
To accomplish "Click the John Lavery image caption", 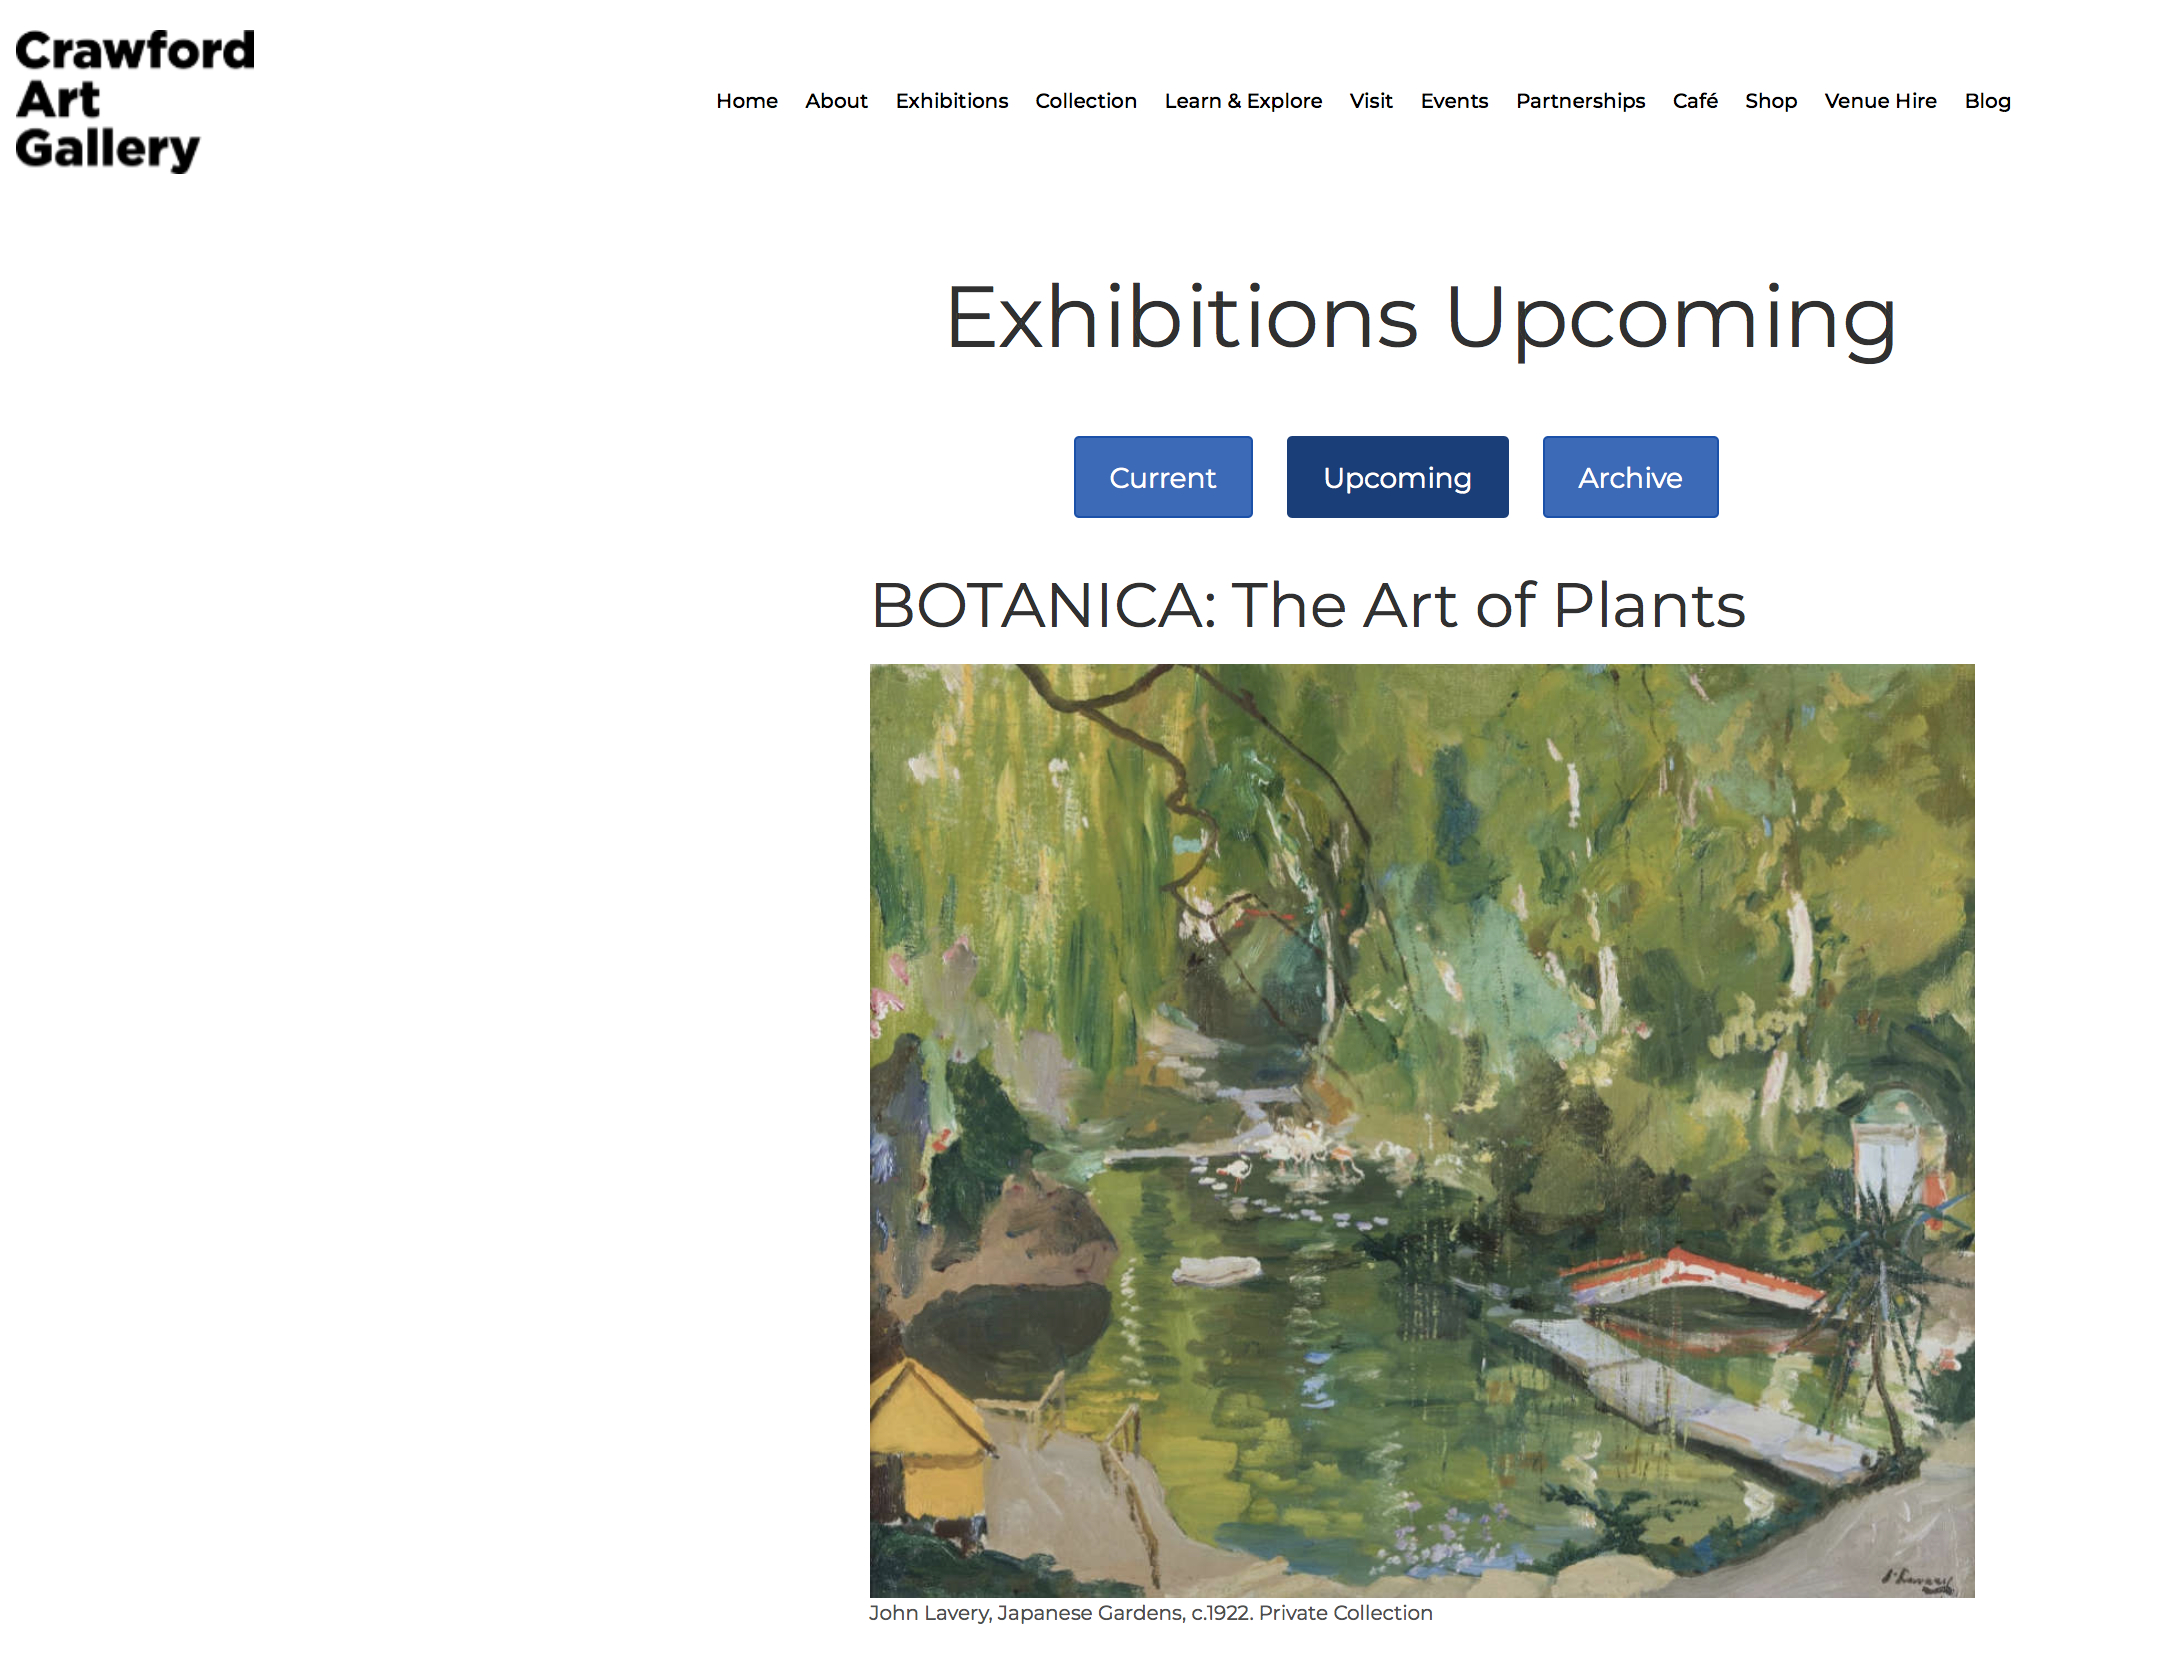I will pyautogui.click(x=1150, y=1613).
